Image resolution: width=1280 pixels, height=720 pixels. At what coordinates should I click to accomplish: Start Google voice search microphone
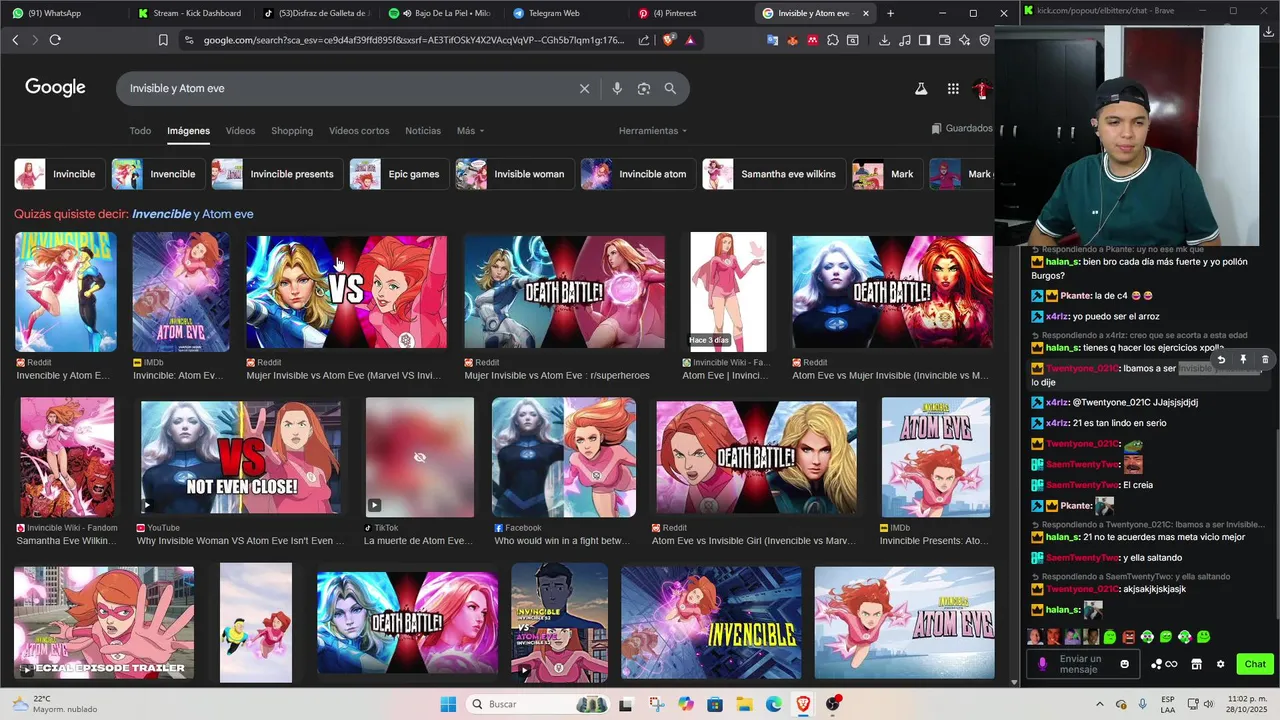(x=617, y=88)
